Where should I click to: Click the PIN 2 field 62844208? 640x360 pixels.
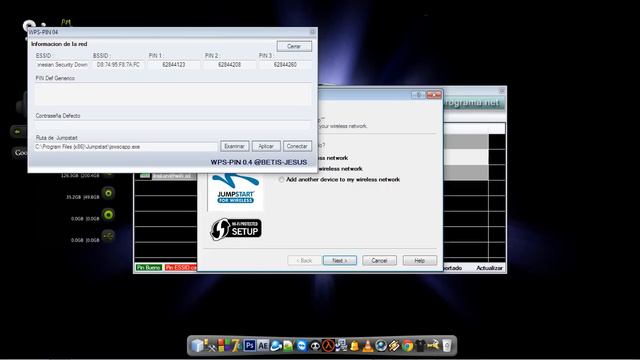229,65
